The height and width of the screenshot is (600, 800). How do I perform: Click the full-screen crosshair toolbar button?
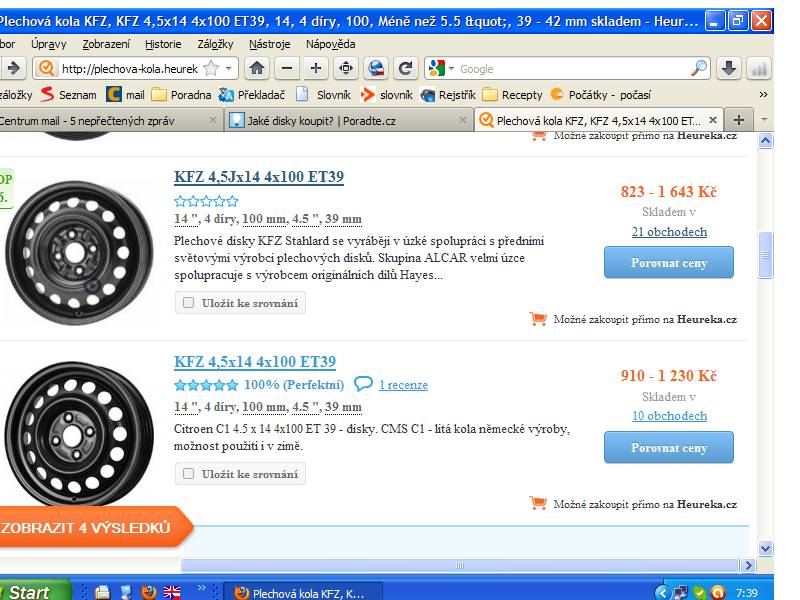point(346,68)
